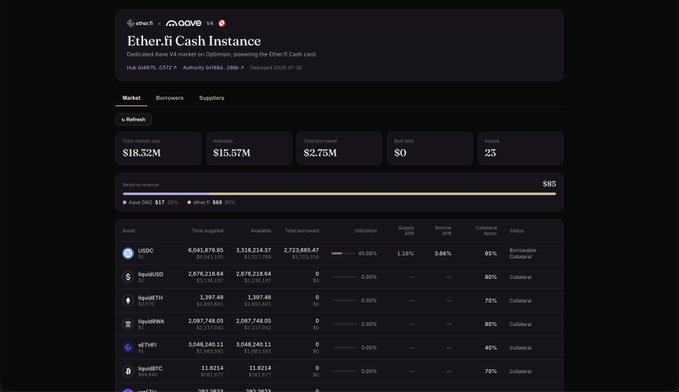This screenshot has height=392, width=679.
Task: Click the liquidBTC asset name
Action: (x=150, y=369)
